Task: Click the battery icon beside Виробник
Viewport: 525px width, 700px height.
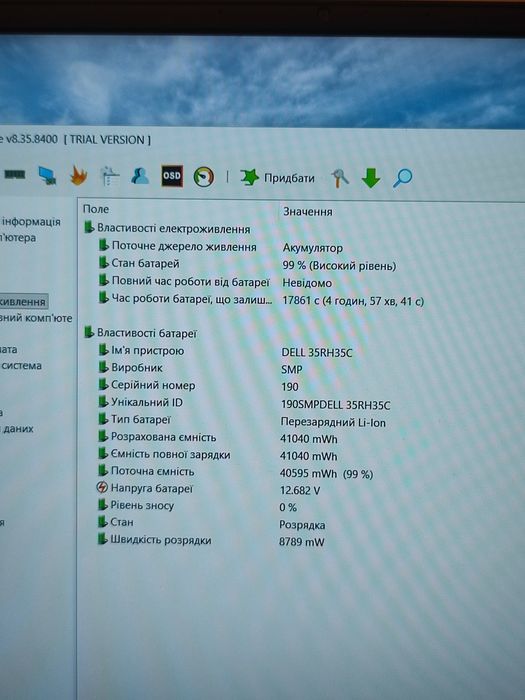Action: [x=103, y=367]
